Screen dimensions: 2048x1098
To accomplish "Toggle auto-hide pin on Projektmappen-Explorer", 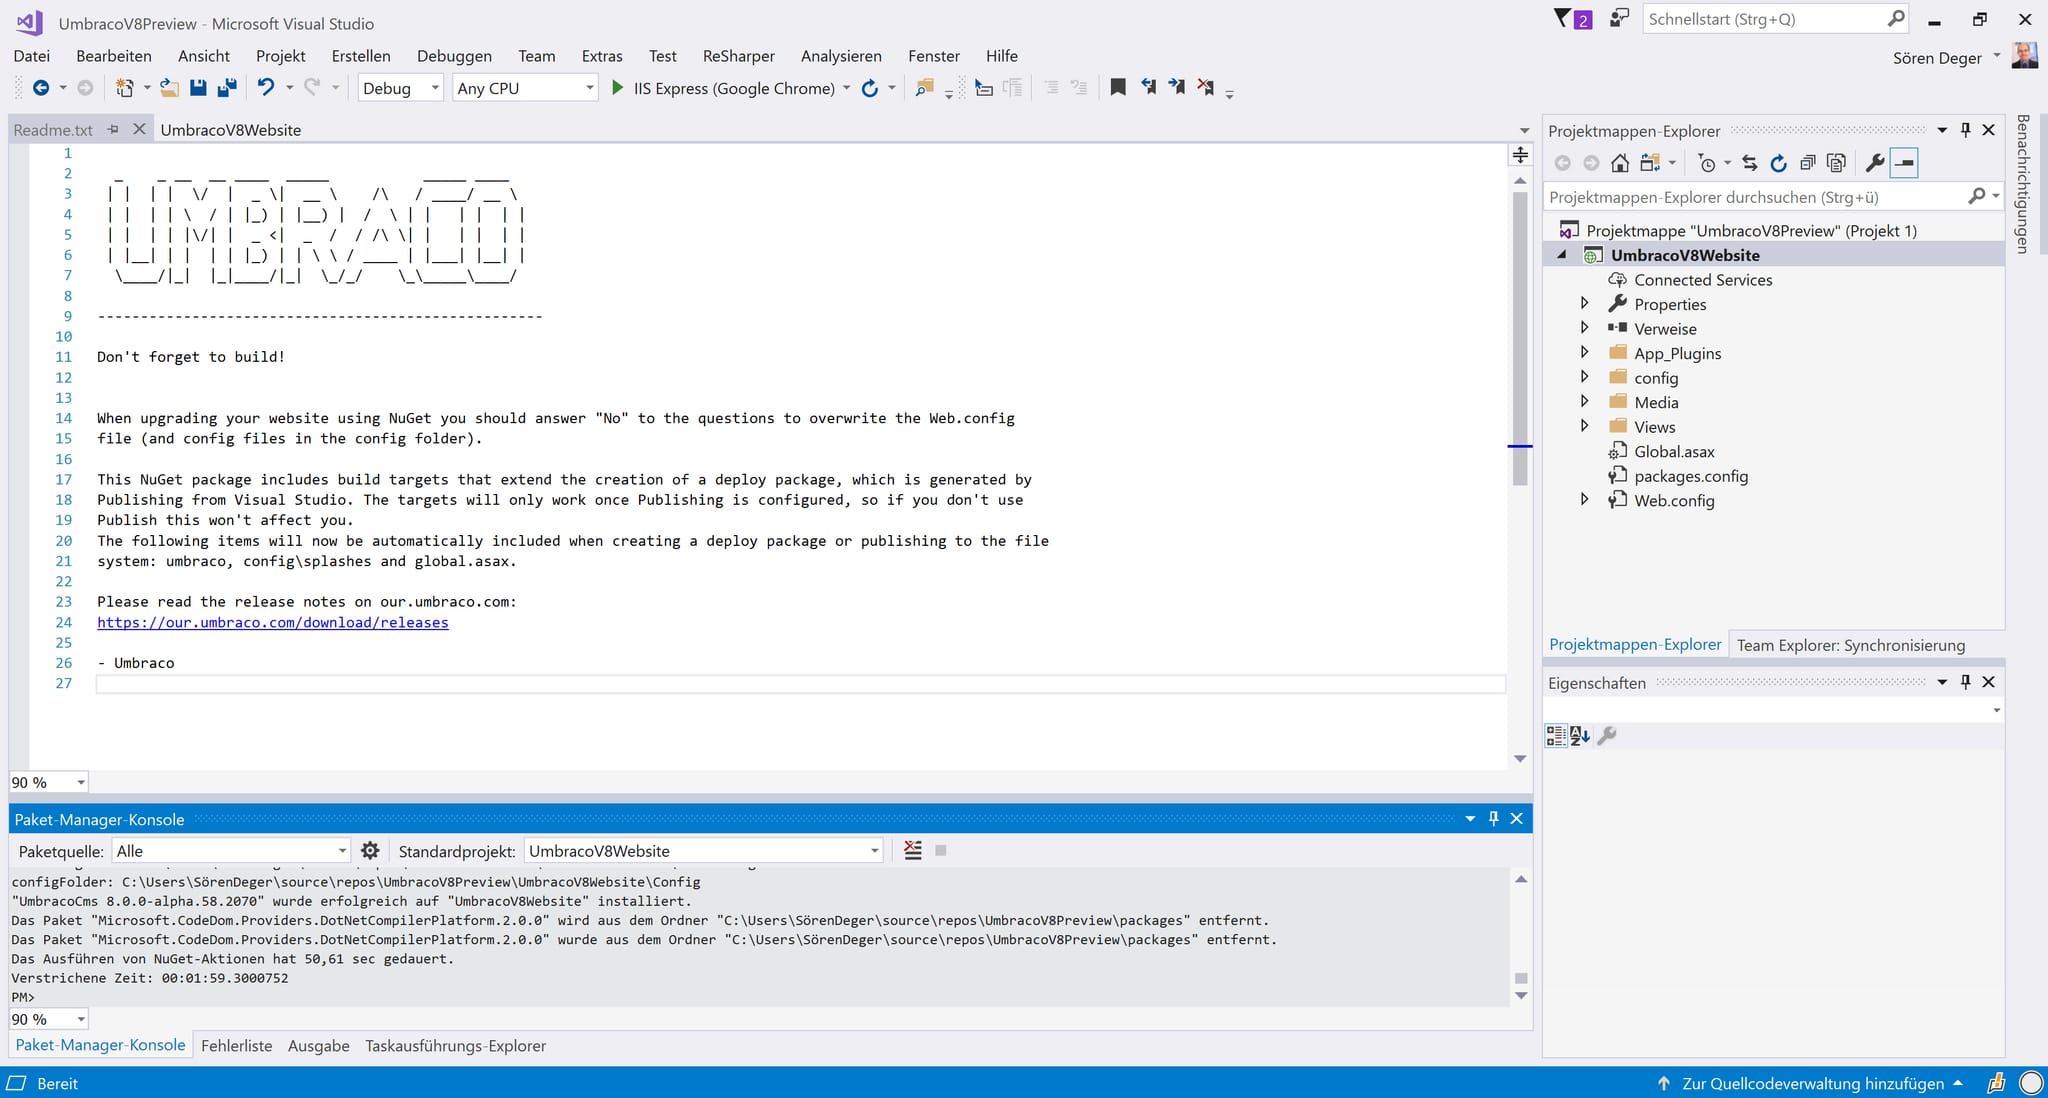I will (x=1966, y=130).
